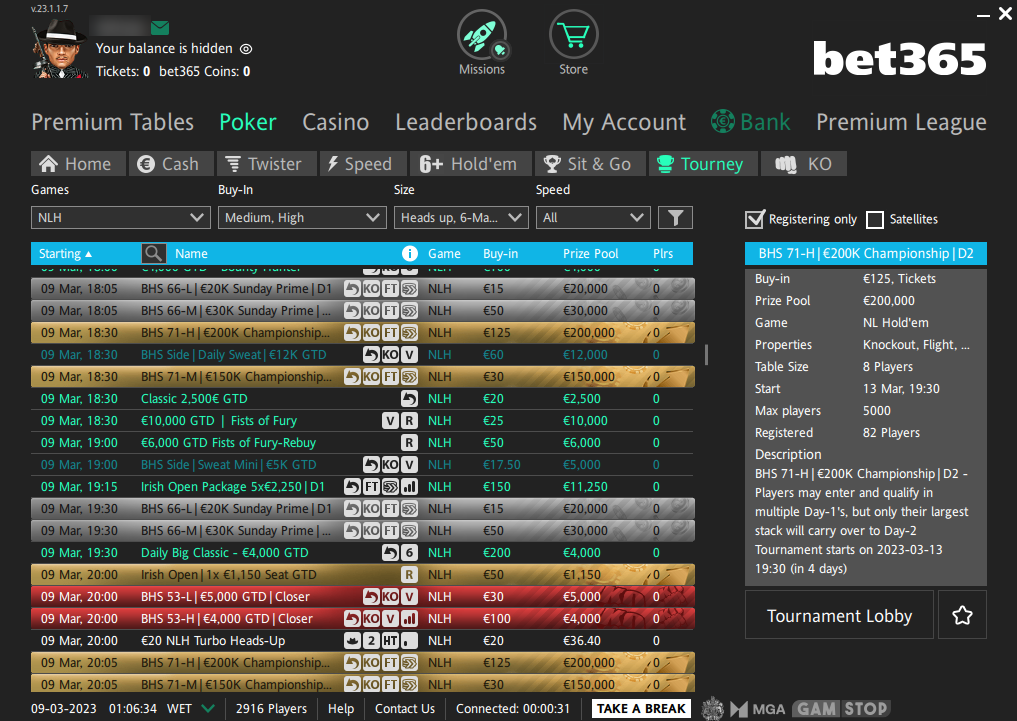Open the Games NLH dropdown
Image resolution: width=1017 pixels, height=721 pixels.
click(x=121, y=218)
